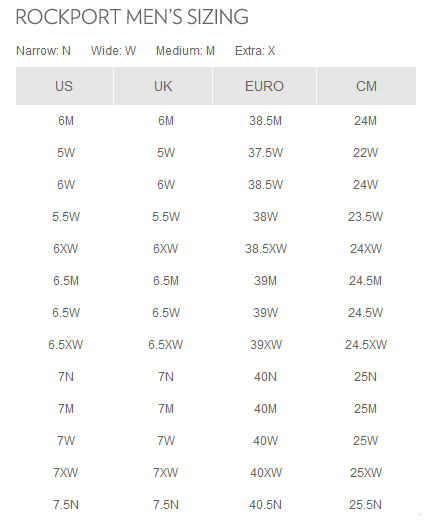Image resolution: width=439 pixels, height=530 pixels.
Task: Click the 5.5W US size cell
Action: coord(66,217)
